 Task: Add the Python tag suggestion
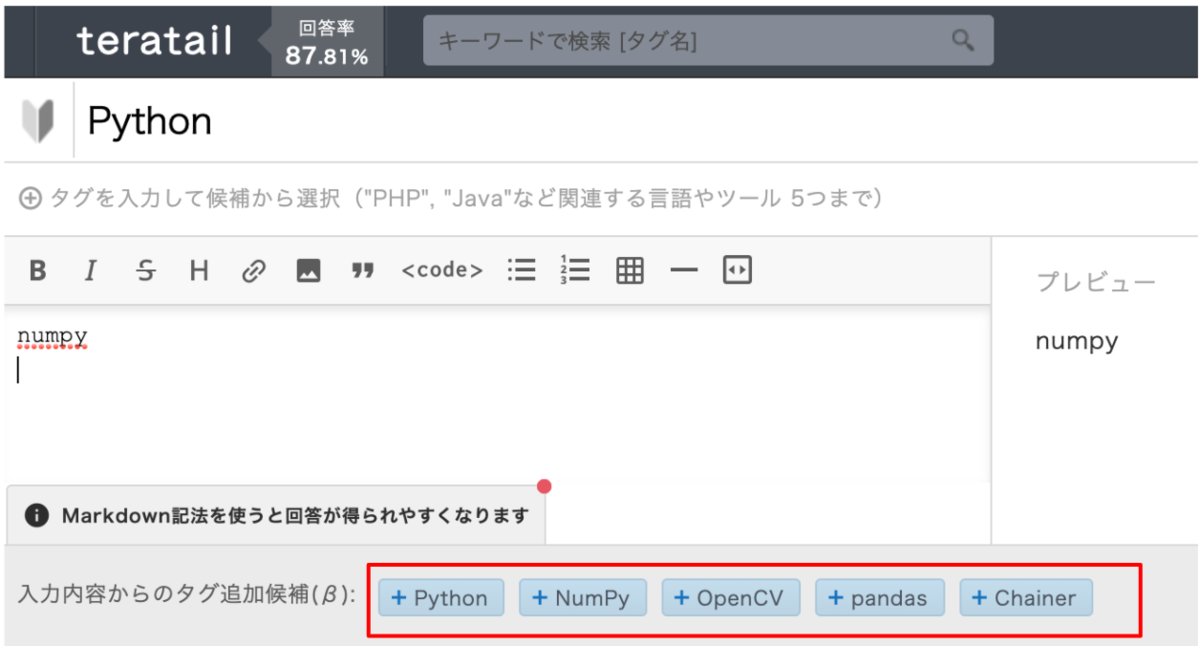[441, 598]
